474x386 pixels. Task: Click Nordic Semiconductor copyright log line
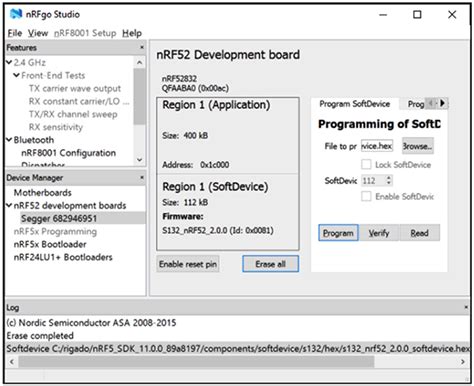(91, 323)
